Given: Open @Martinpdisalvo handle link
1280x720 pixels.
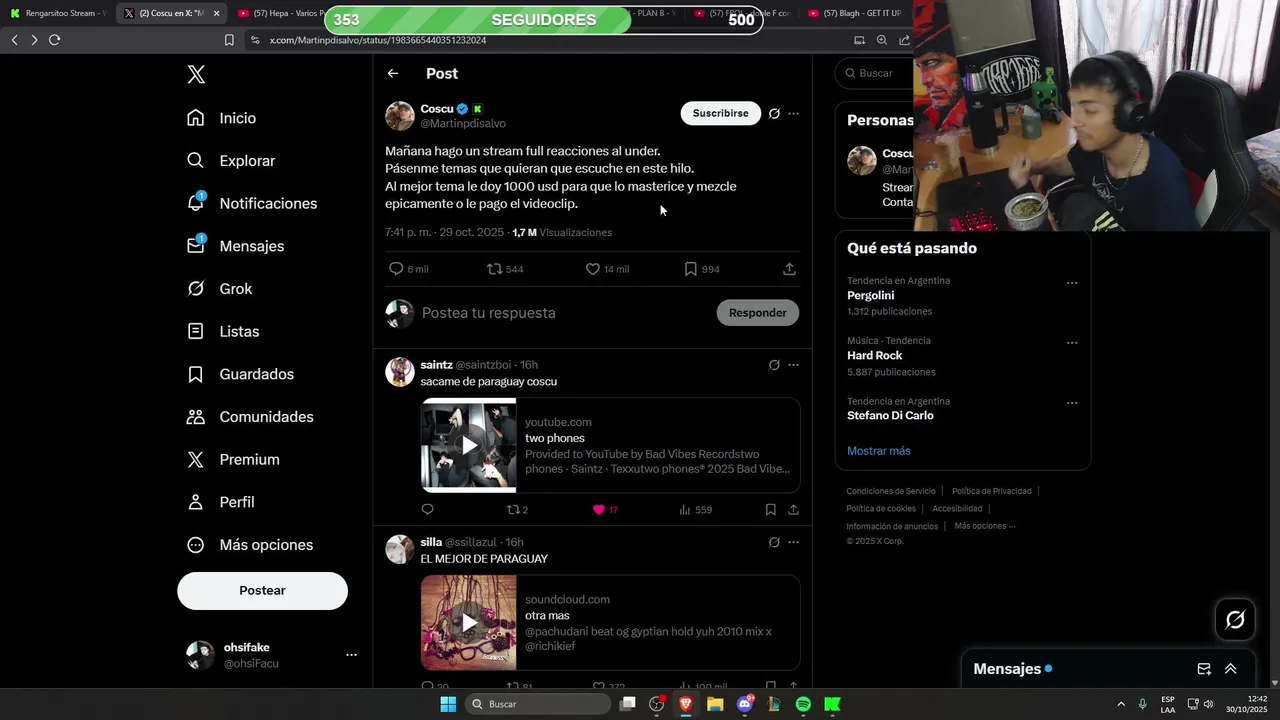Looking at the screenshot, I should point(463,124).
